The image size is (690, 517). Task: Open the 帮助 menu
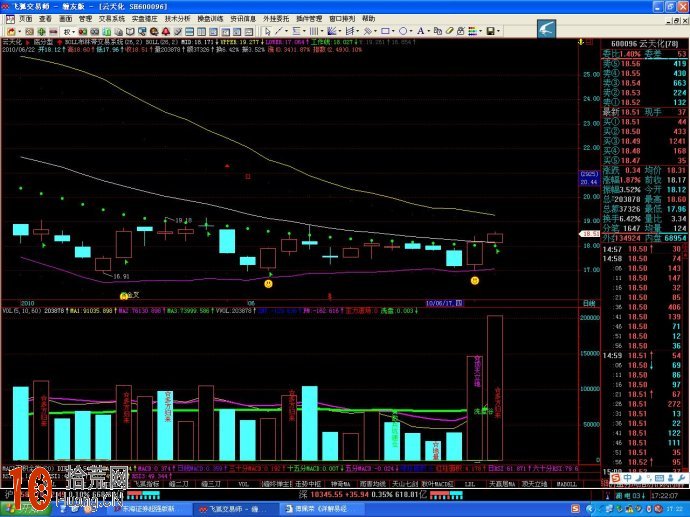[x=369, y=18]
